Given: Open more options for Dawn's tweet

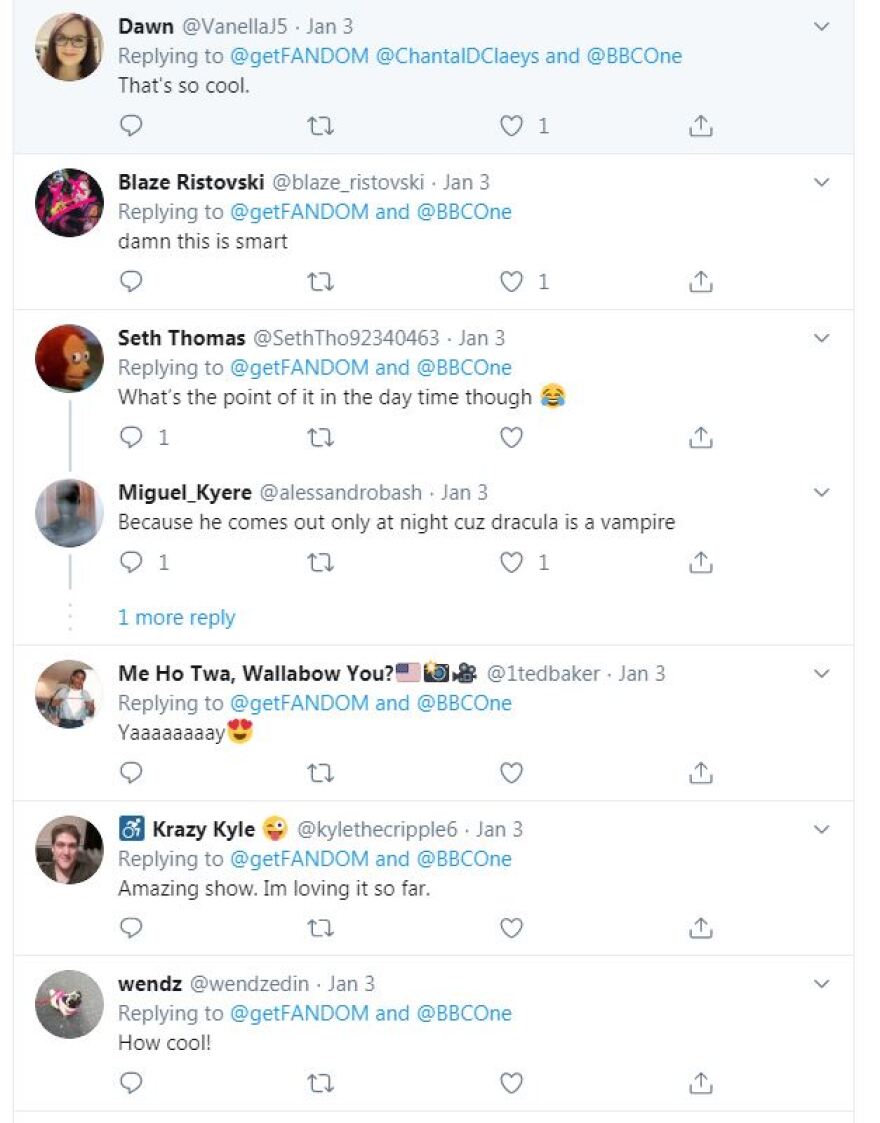Looking at the screenshot, I should point(822,27).
